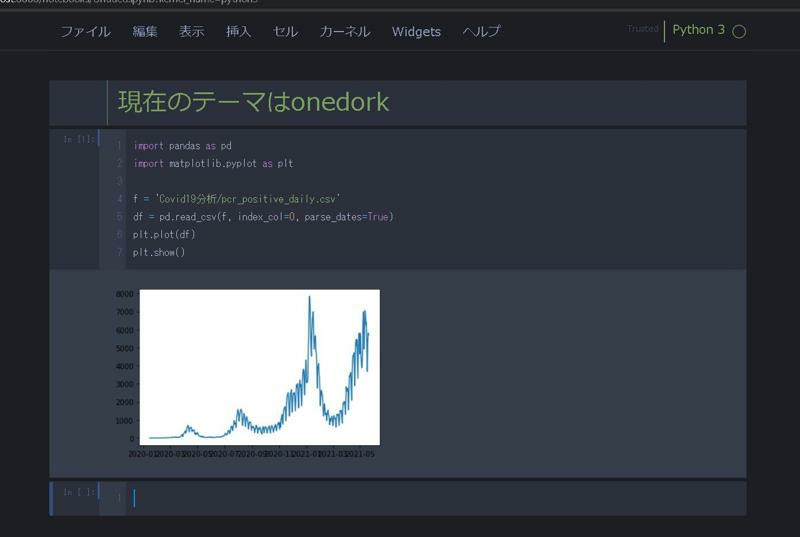Viewport: 800px width, 537px height.
Task: Click the import pandas as pd line
Action: point(182,146)
